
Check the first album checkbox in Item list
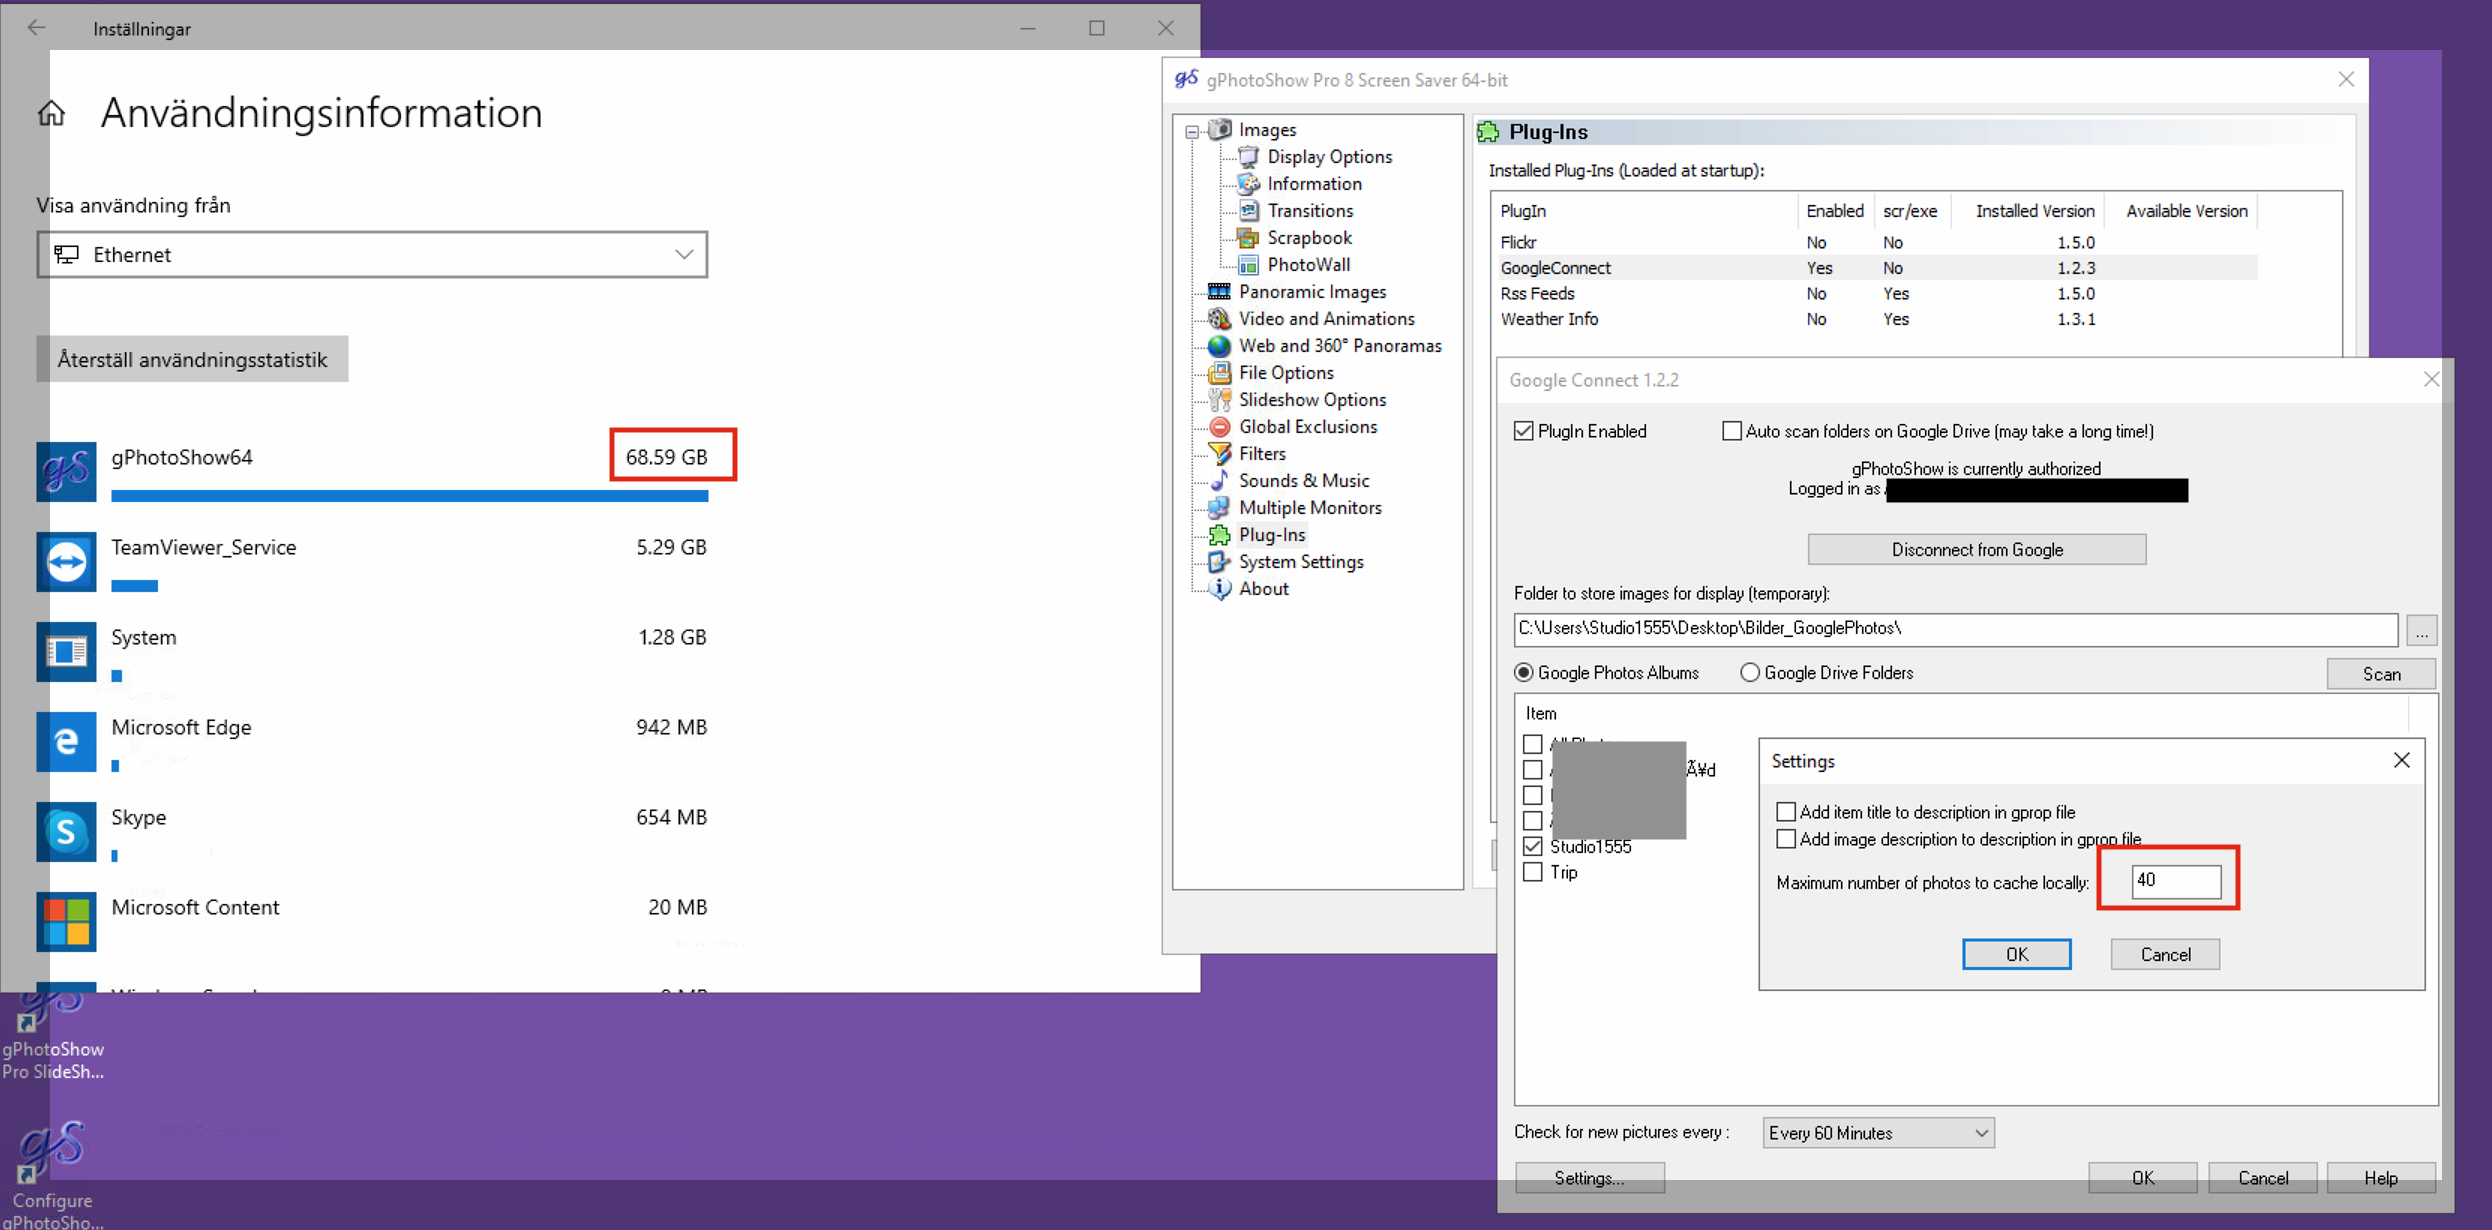pos(1532,744)
